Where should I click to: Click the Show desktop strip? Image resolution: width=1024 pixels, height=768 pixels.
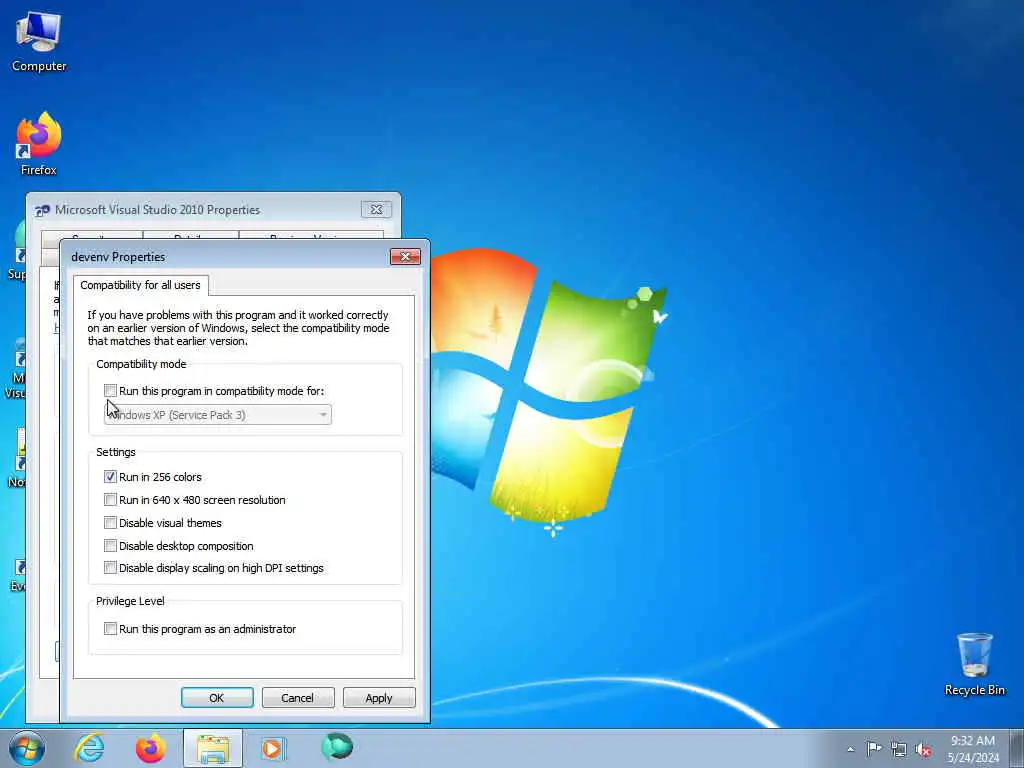click(1017, 748)
